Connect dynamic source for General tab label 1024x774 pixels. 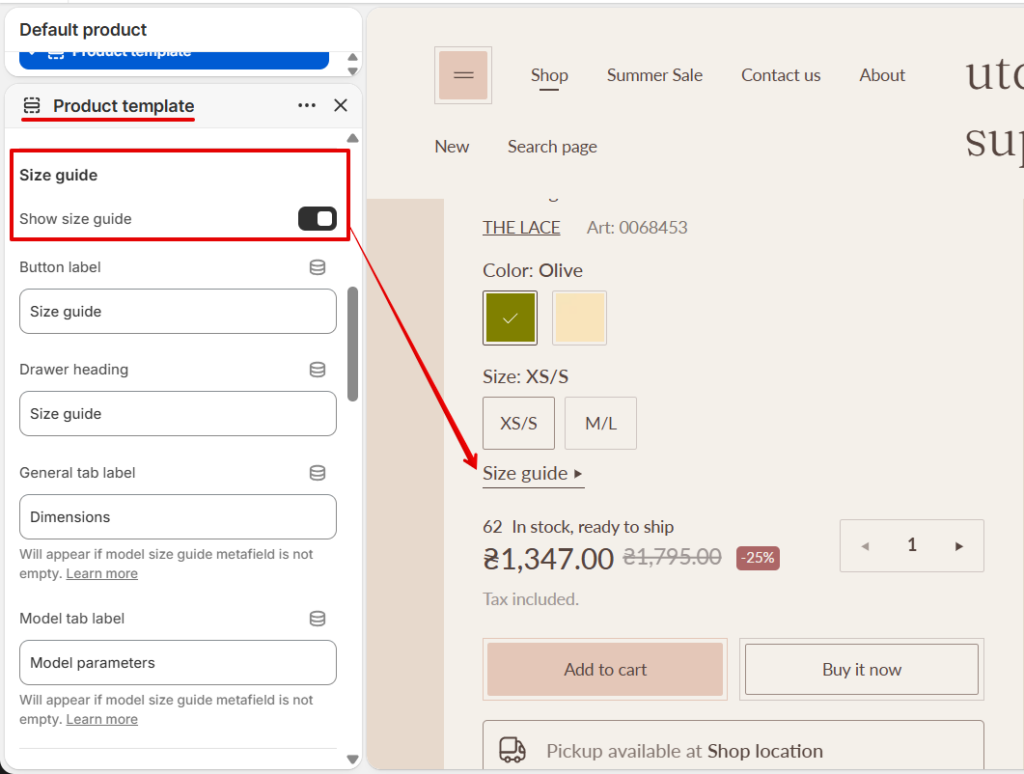(317, 473)
